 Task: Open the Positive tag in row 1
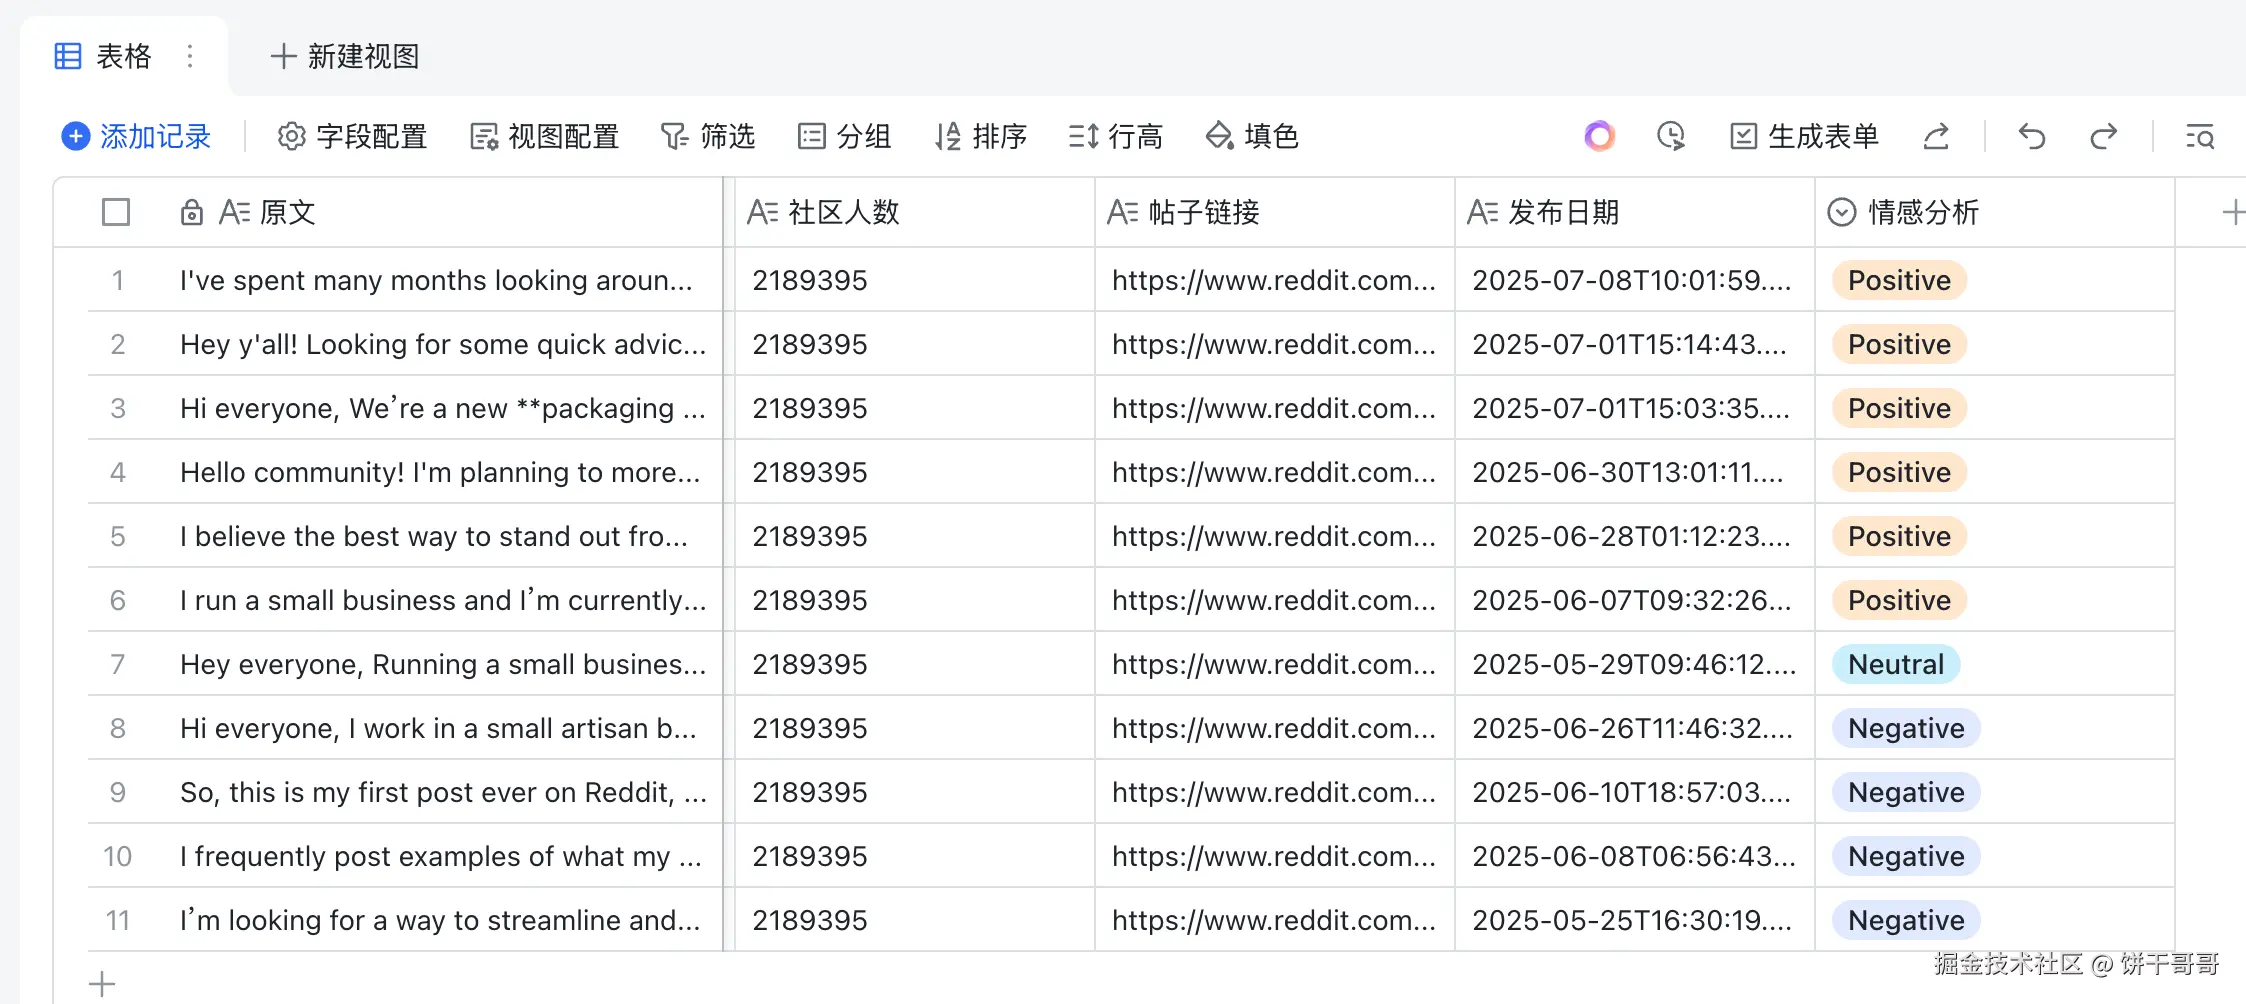[1899, 280]
